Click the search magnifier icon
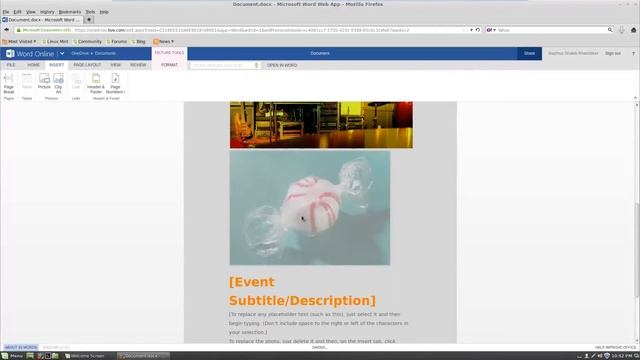 (x=610, y=30)
